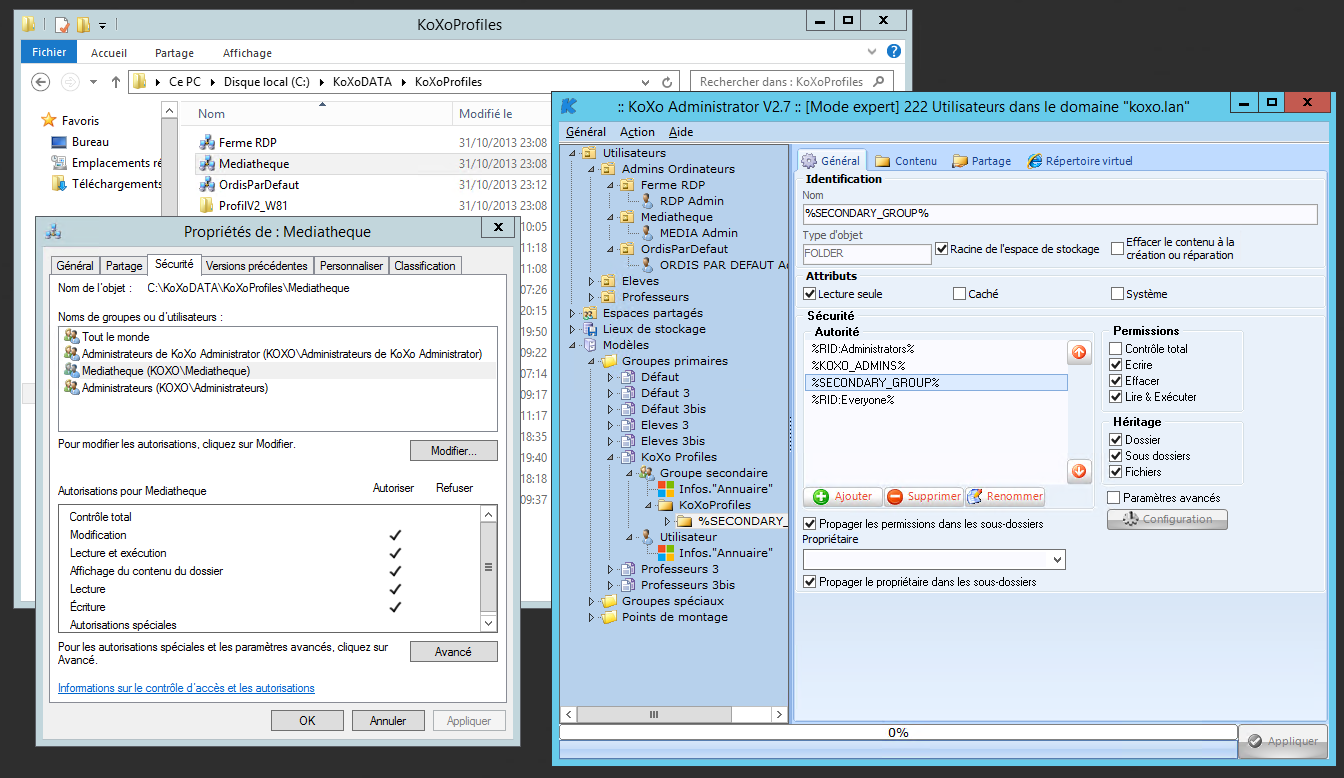Image resolution: width=1344 pixels, height=778 pixels.
Task: Toggle Racine de l'espace de stockage
Action: [941, 249]
